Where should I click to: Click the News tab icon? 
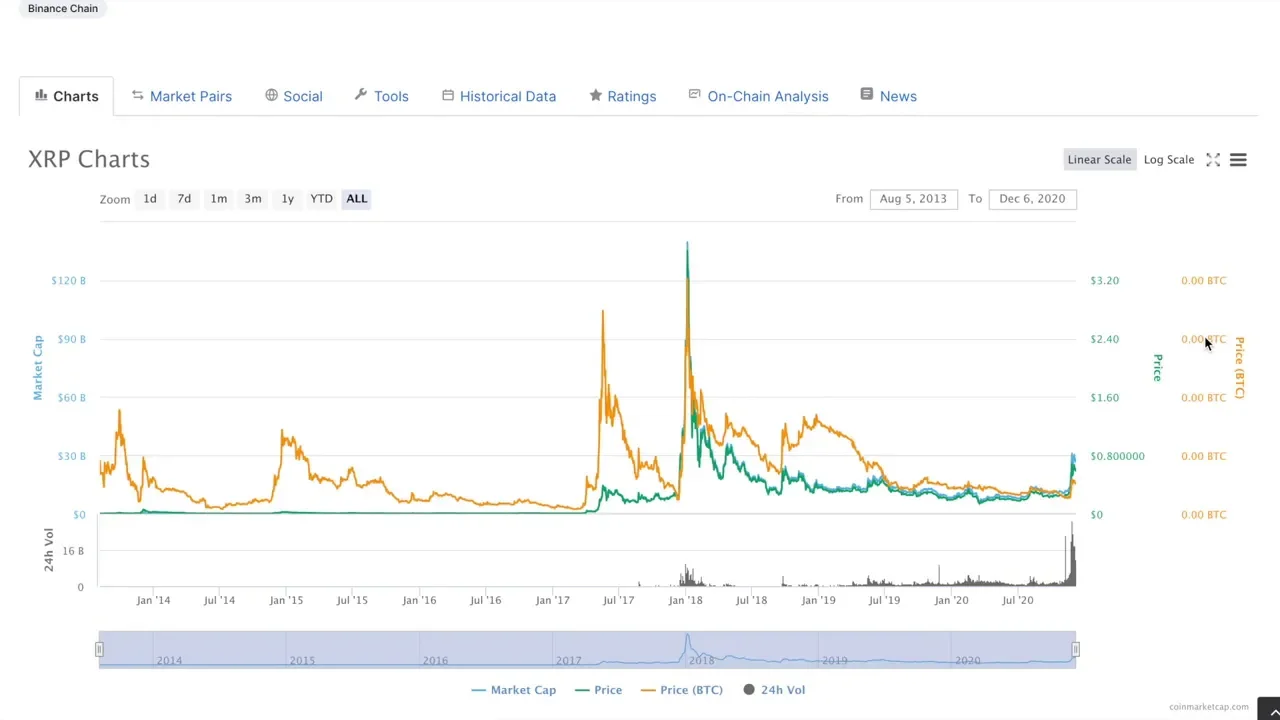click(867, 94)
